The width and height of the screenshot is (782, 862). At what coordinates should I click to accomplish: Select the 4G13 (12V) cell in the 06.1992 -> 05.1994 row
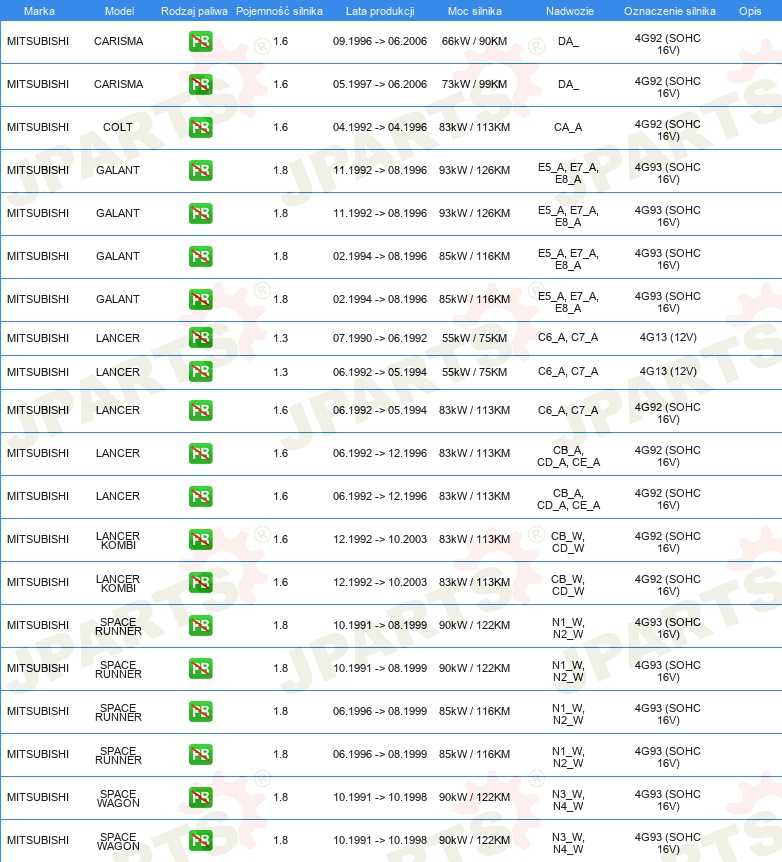668,371
